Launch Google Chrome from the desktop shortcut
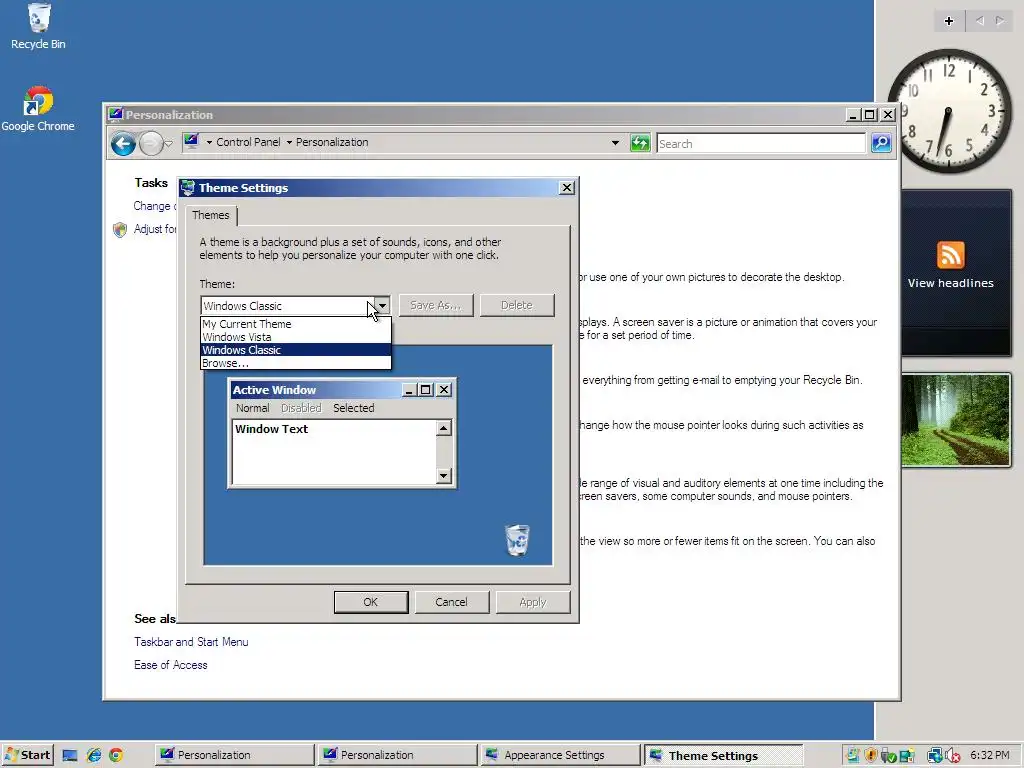This screenshot has height=768, width=1024. [38, 108]
